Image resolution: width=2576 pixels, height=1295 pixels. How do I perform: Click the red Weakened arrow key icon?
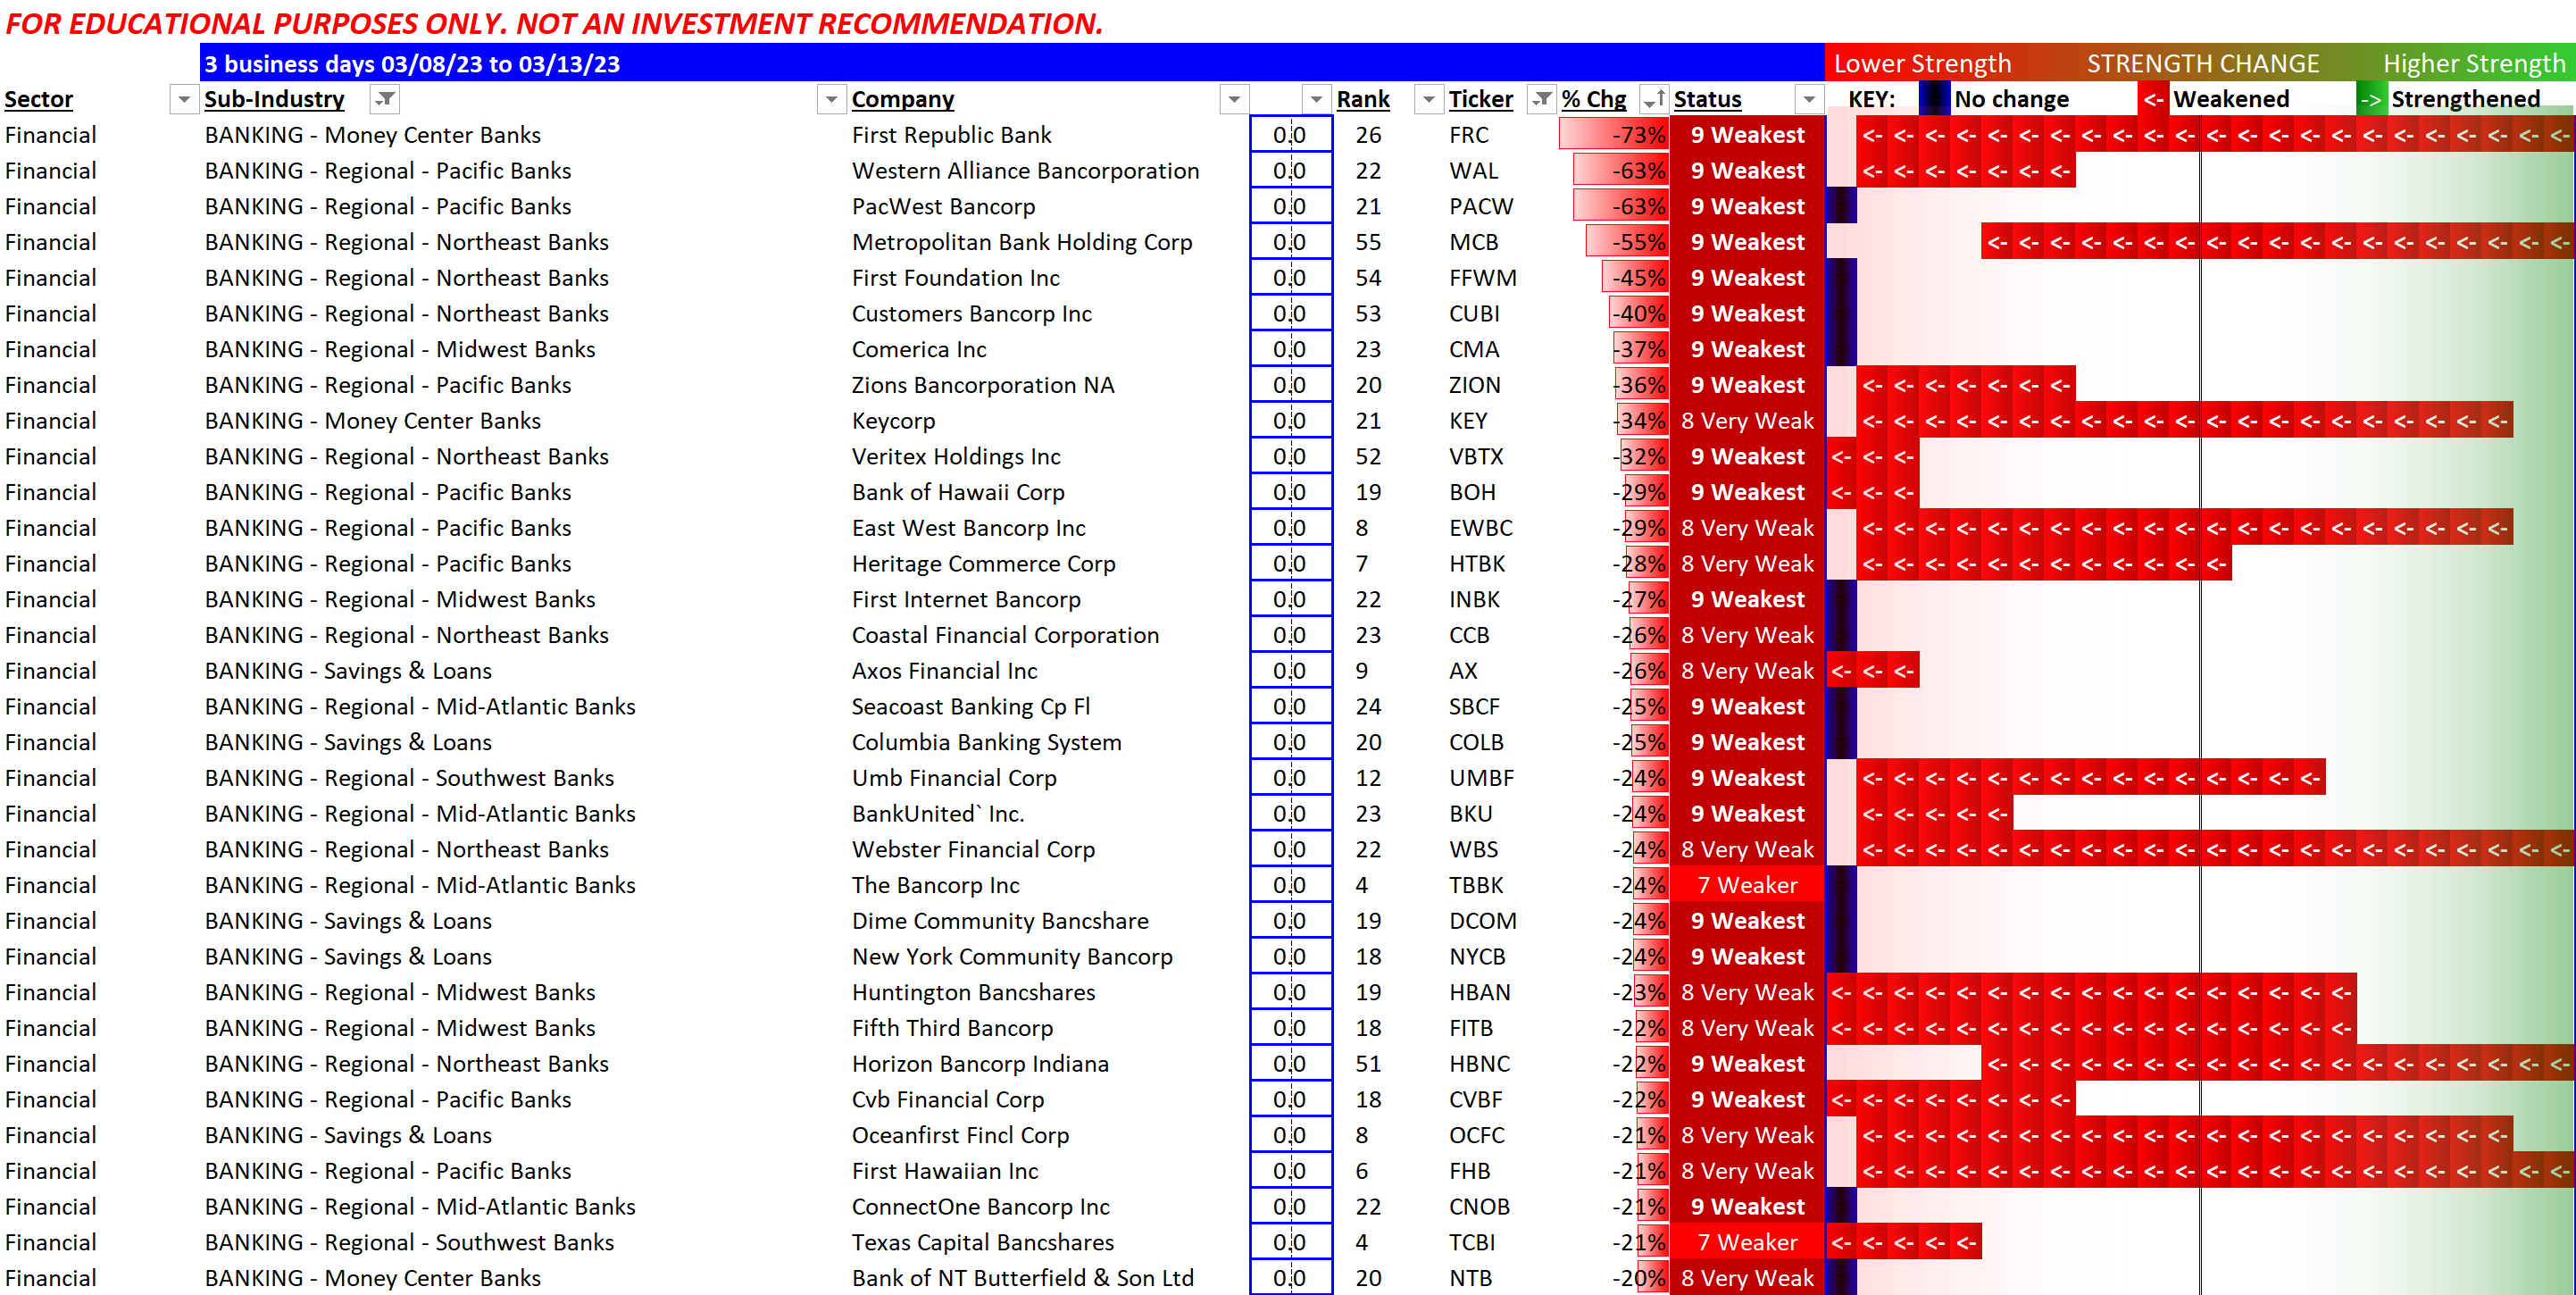[2153, 99]
